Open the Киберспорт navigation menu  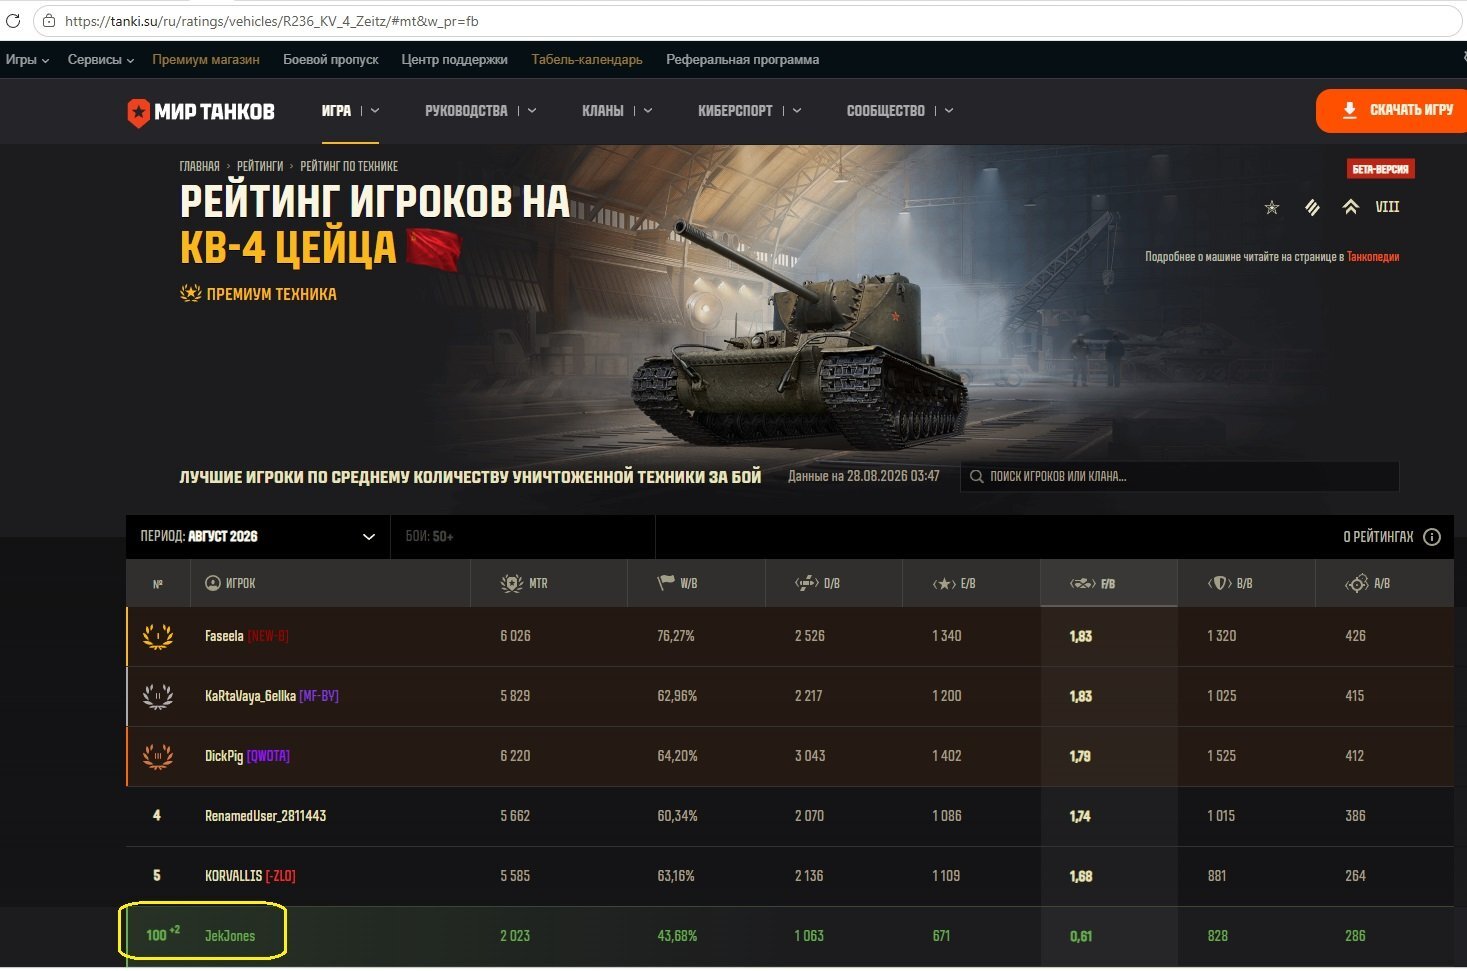[x=749, y=111]
